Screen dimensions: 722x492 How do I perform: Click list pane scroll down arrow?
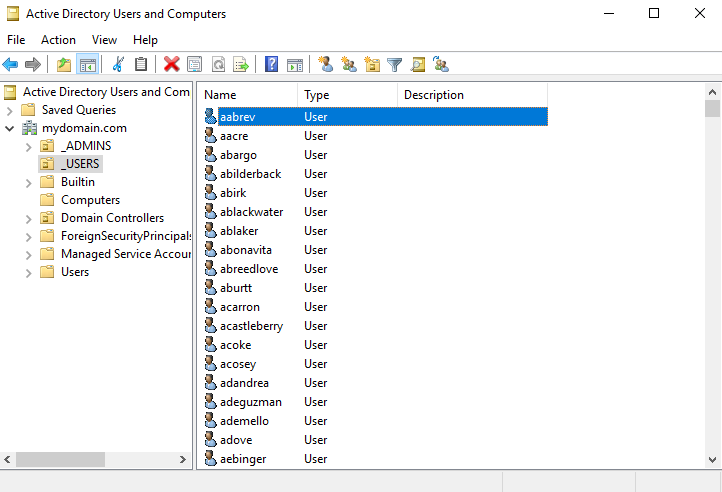(x=712, y=460)
